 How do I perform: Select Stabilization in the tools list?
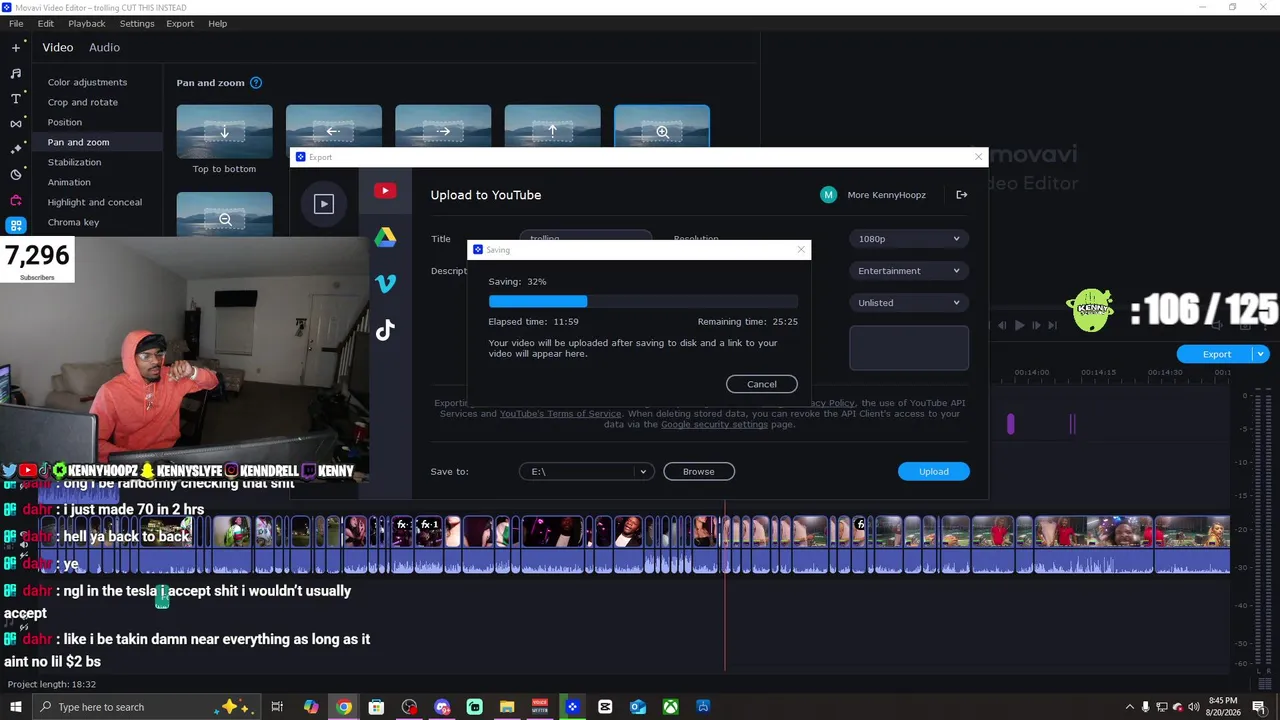click(x=74, y=162)
